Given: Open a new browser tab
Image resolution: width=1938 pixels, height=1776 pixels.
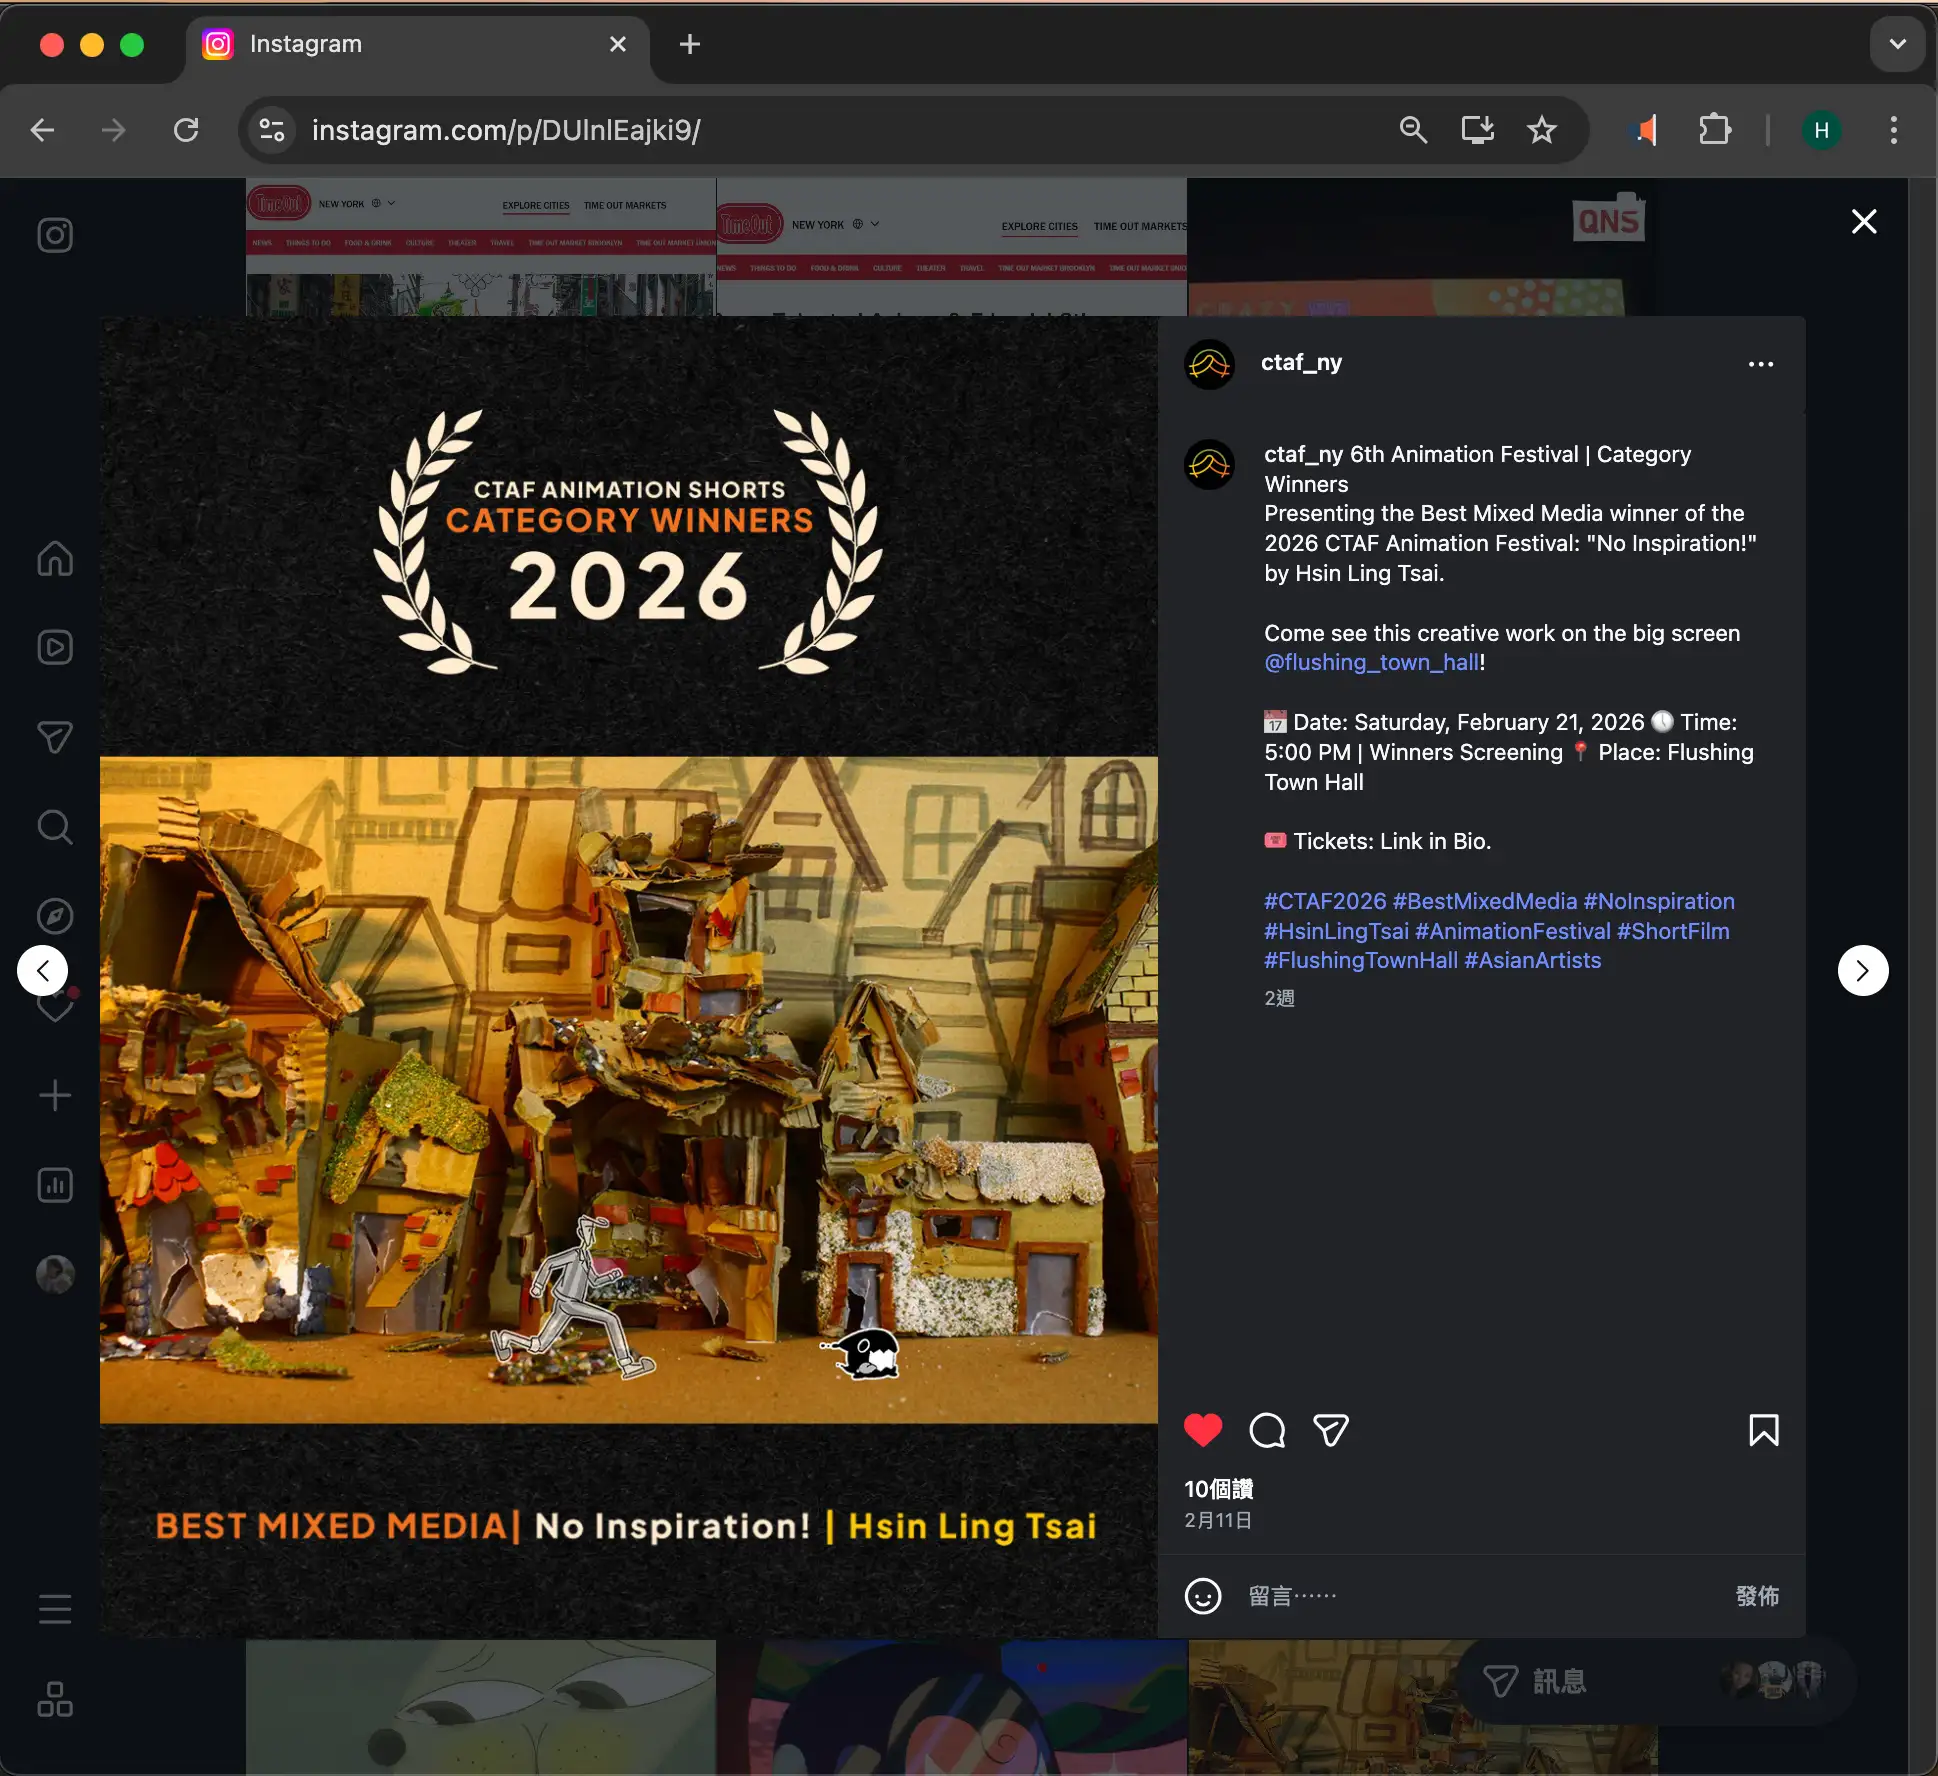Looking at the screenshot, I should [689, 44].
